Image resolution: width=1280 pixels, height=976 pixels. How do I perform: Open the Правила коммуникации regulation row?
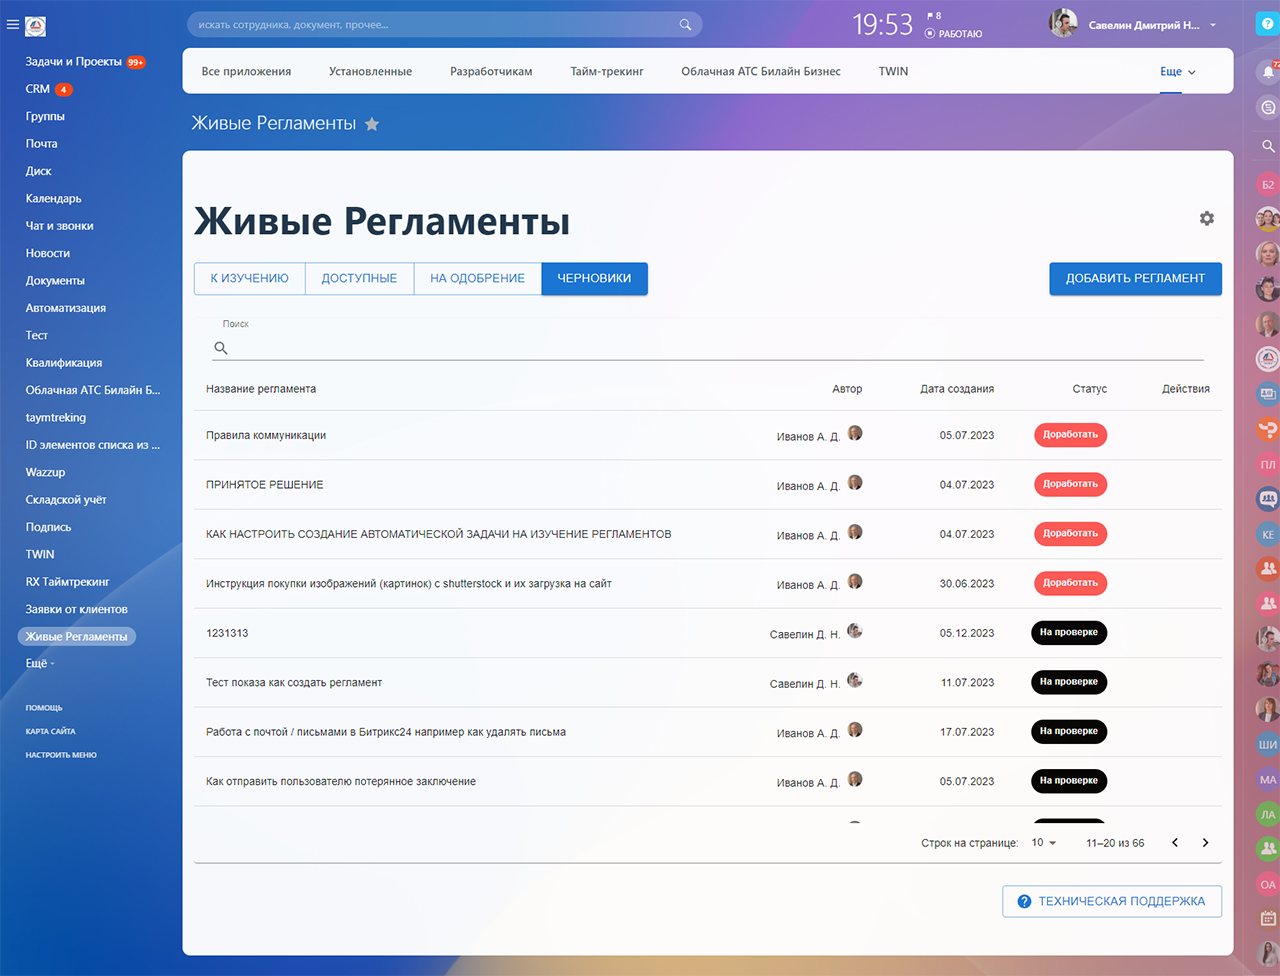708,435
